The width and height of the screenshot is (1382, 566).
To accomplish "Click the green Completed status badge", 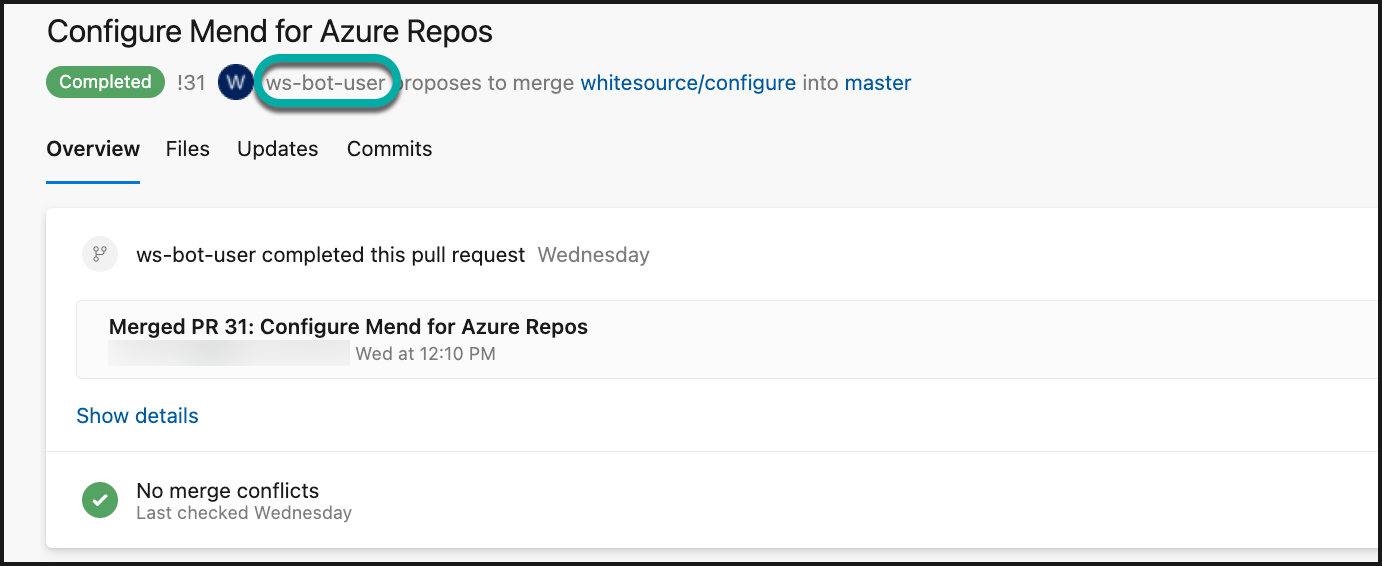I will [x=105, y=82].
